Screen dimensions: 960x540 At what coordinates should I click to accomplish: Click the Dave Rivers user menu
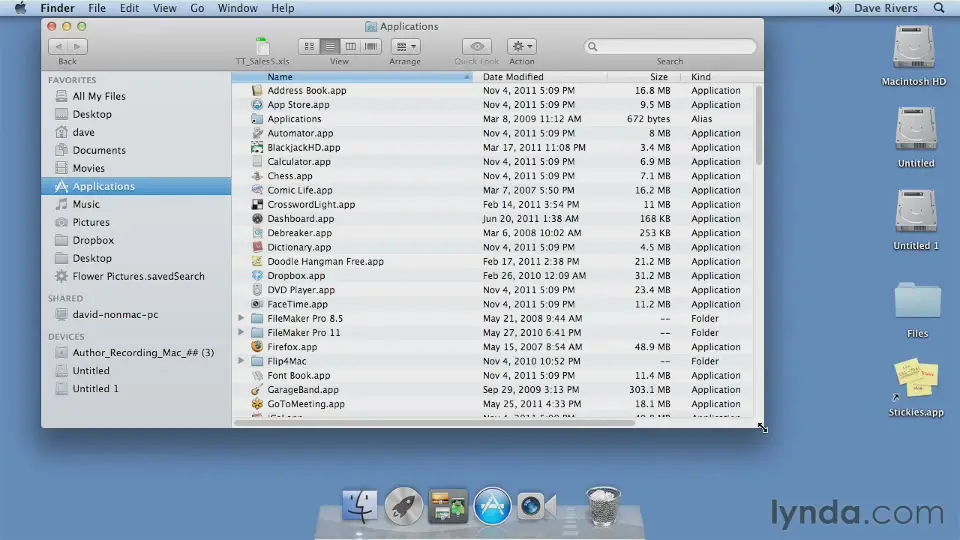pos(885,8)
